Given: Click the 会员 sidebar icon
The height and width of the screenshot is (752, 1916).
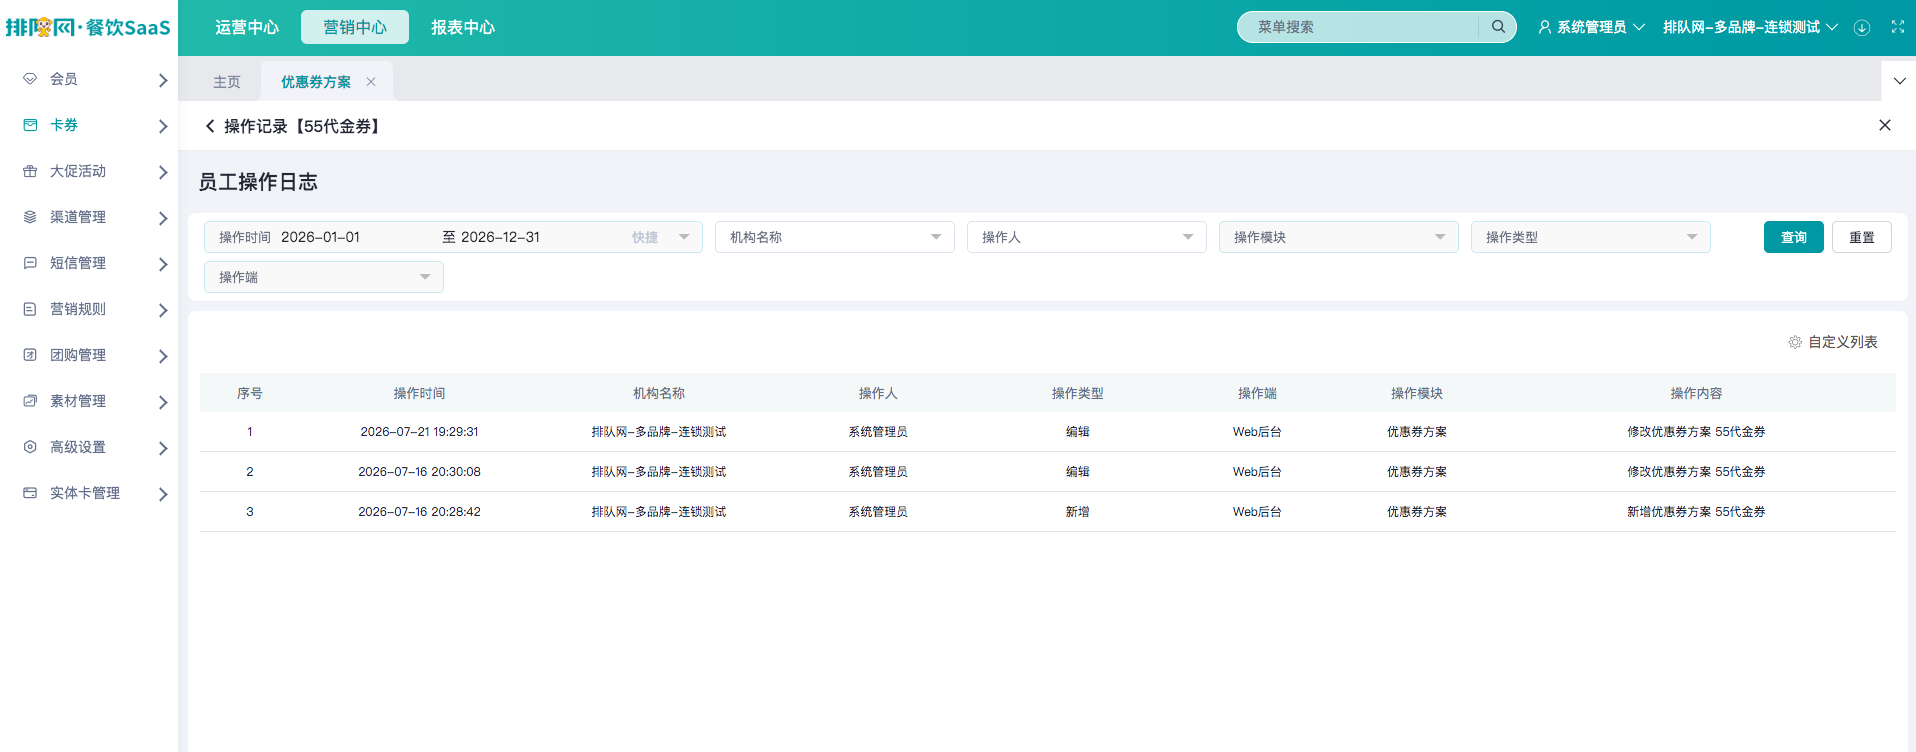Looking at the screenshot, I should 30,79.
